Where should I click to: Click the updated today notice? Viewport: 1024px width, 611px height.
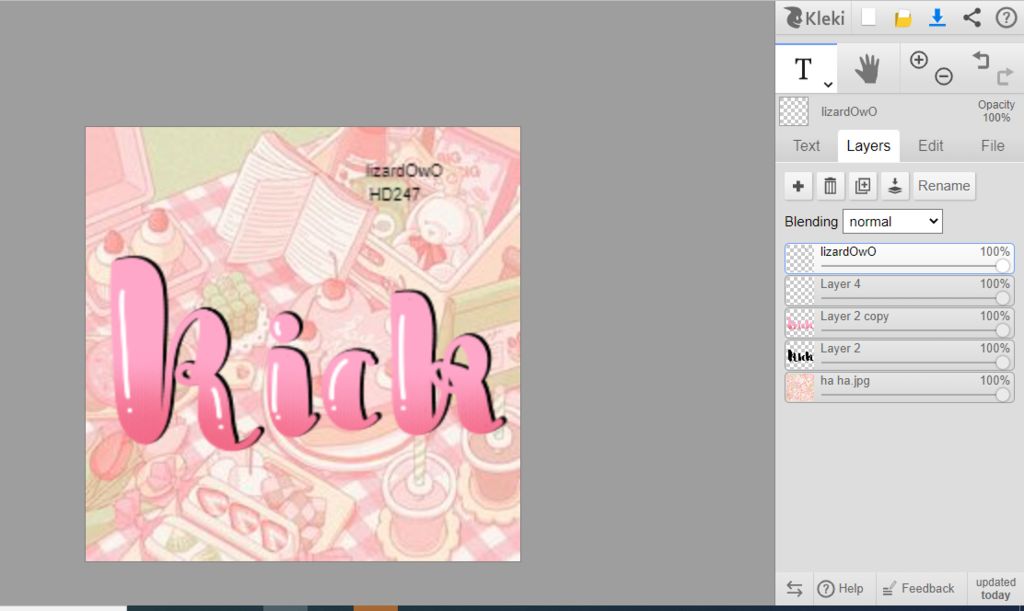click(995, 588)
